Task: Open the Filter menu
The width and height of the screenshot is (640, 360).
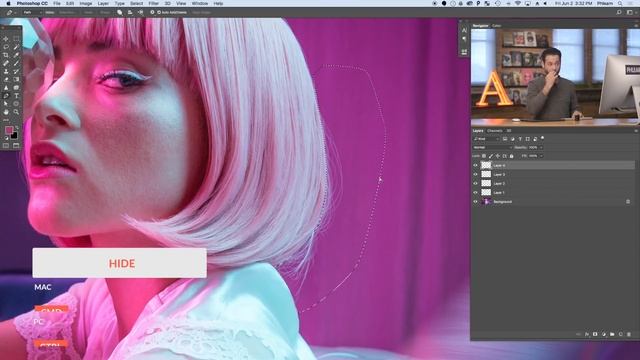Action: point(153,3)
